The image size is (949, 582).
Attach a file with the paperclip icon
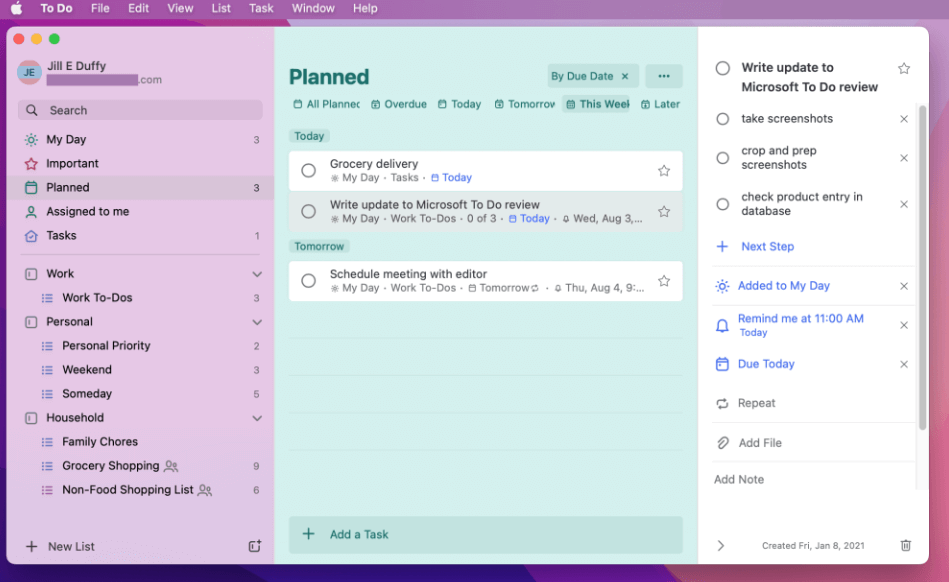(x=720, y=442)
